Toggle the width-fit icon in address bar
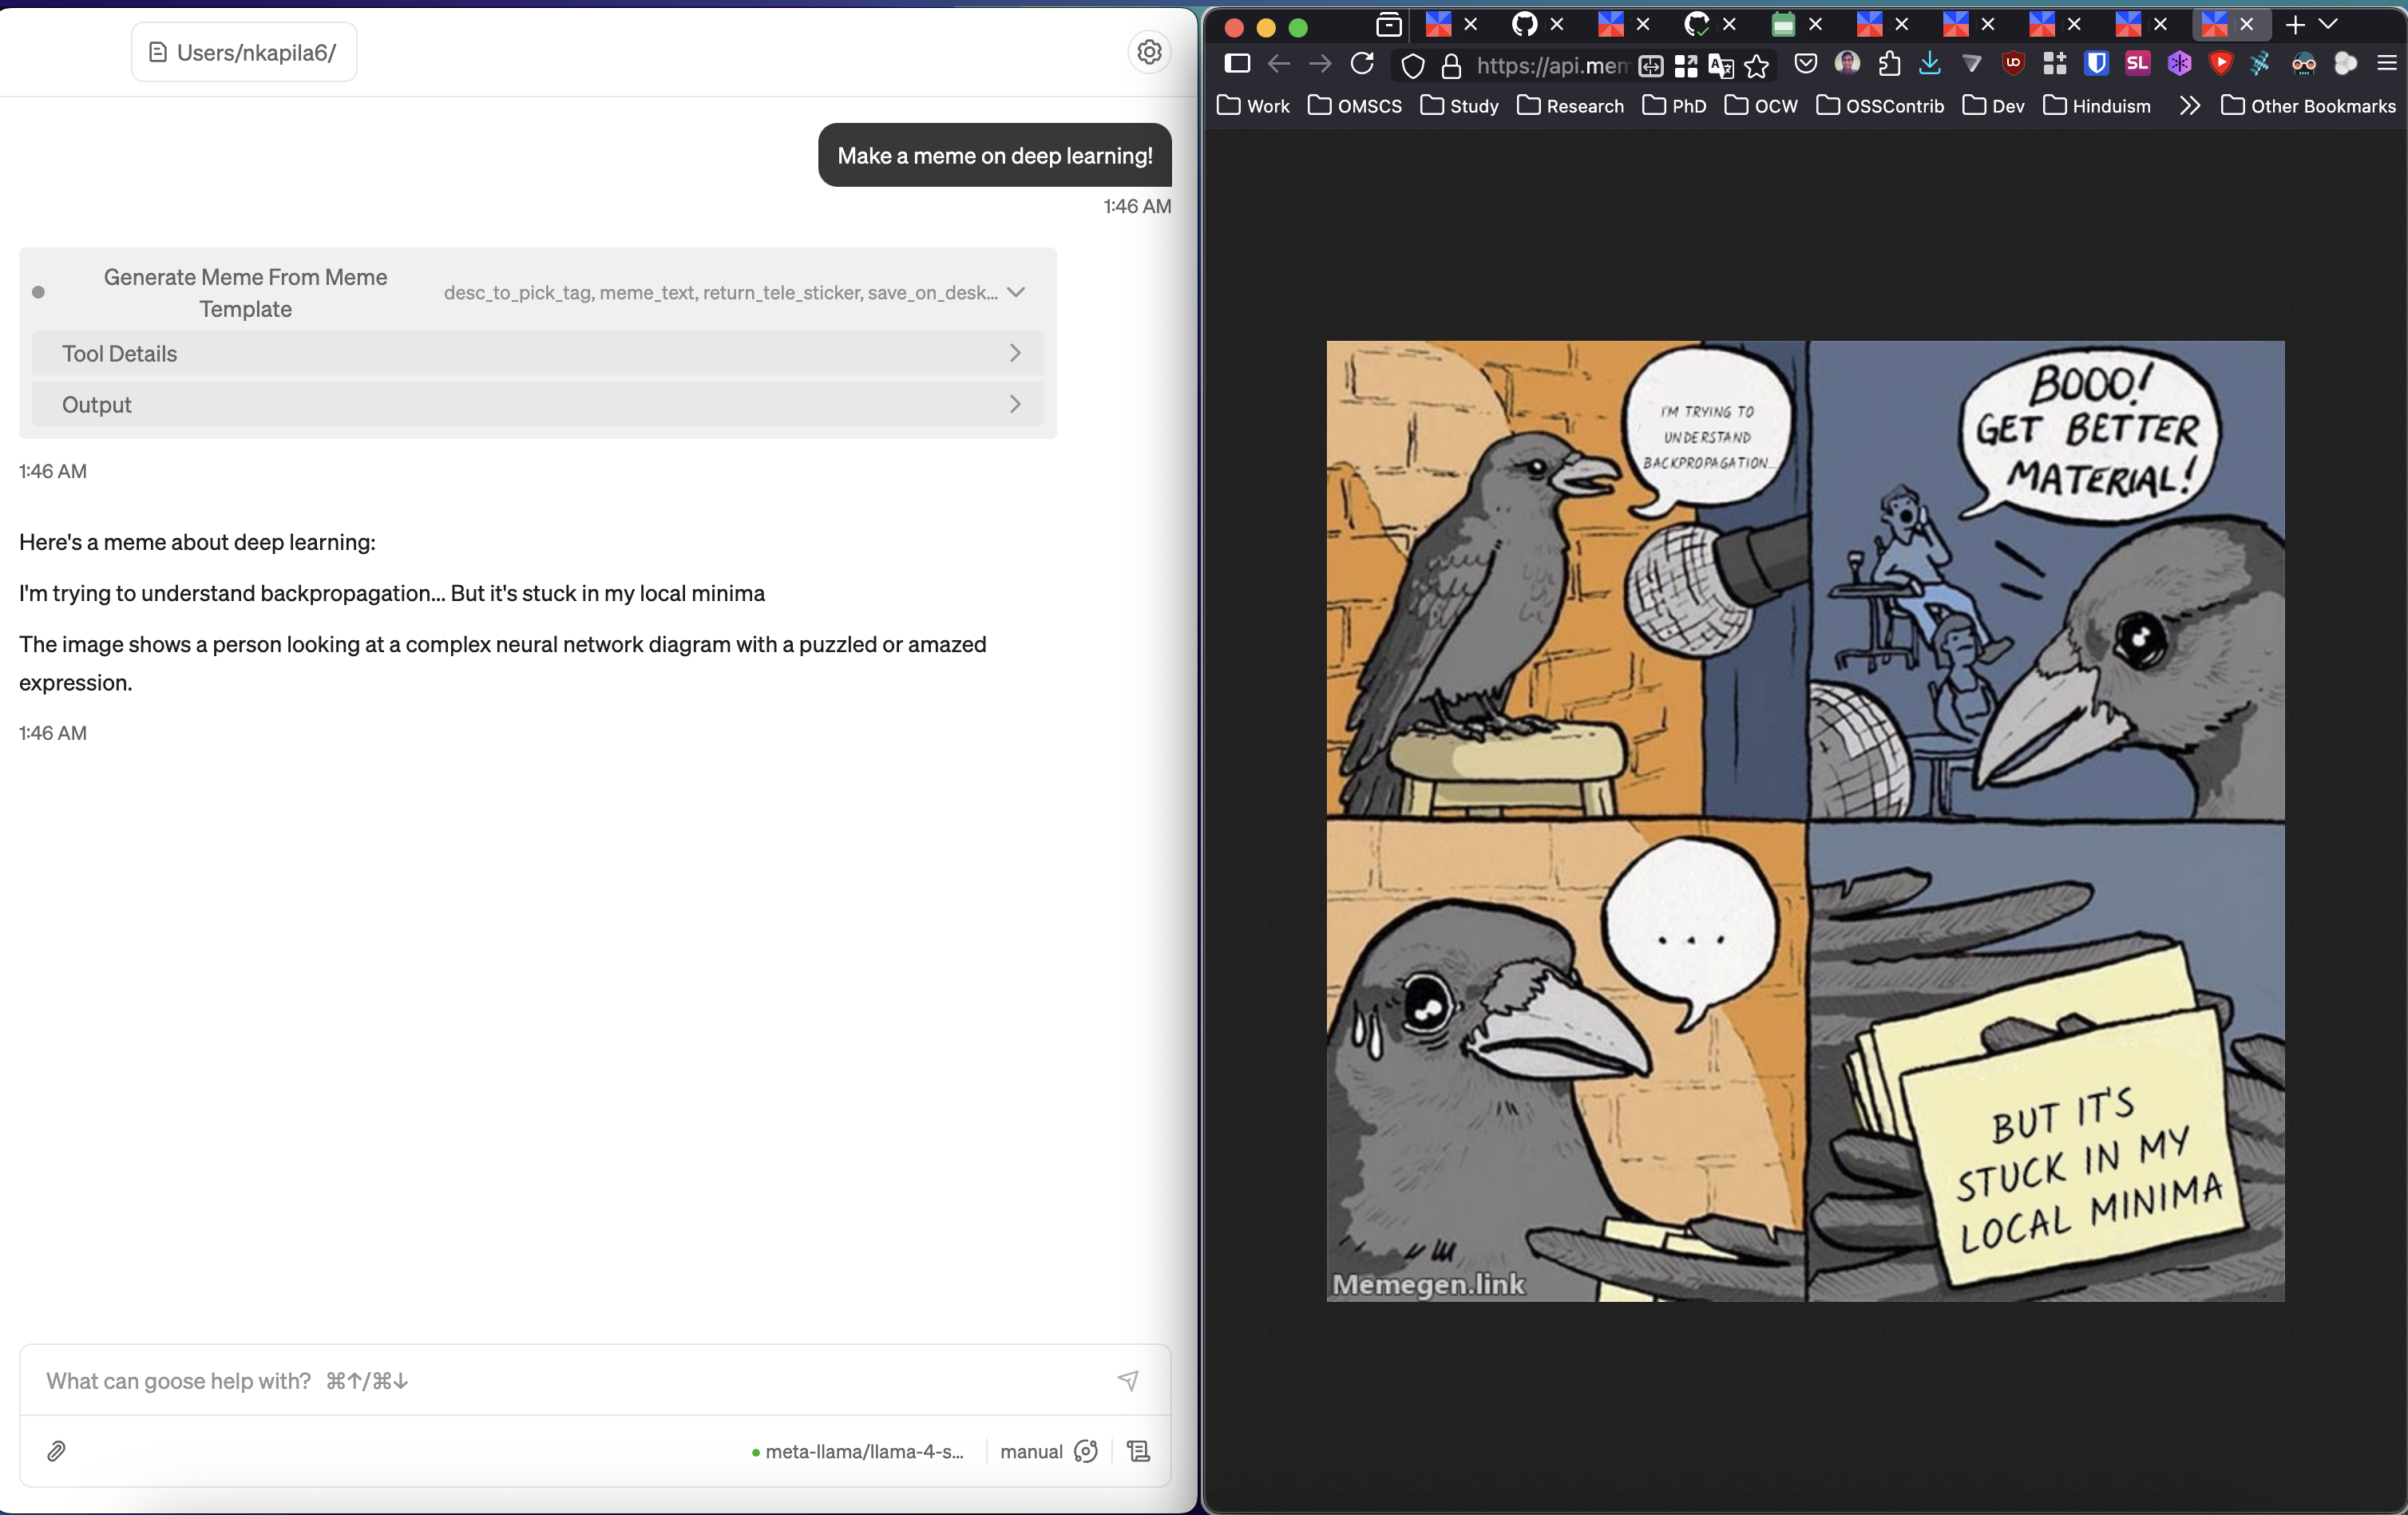Viewport: 2408px width, 1515px height. (x=1651, y=66)
